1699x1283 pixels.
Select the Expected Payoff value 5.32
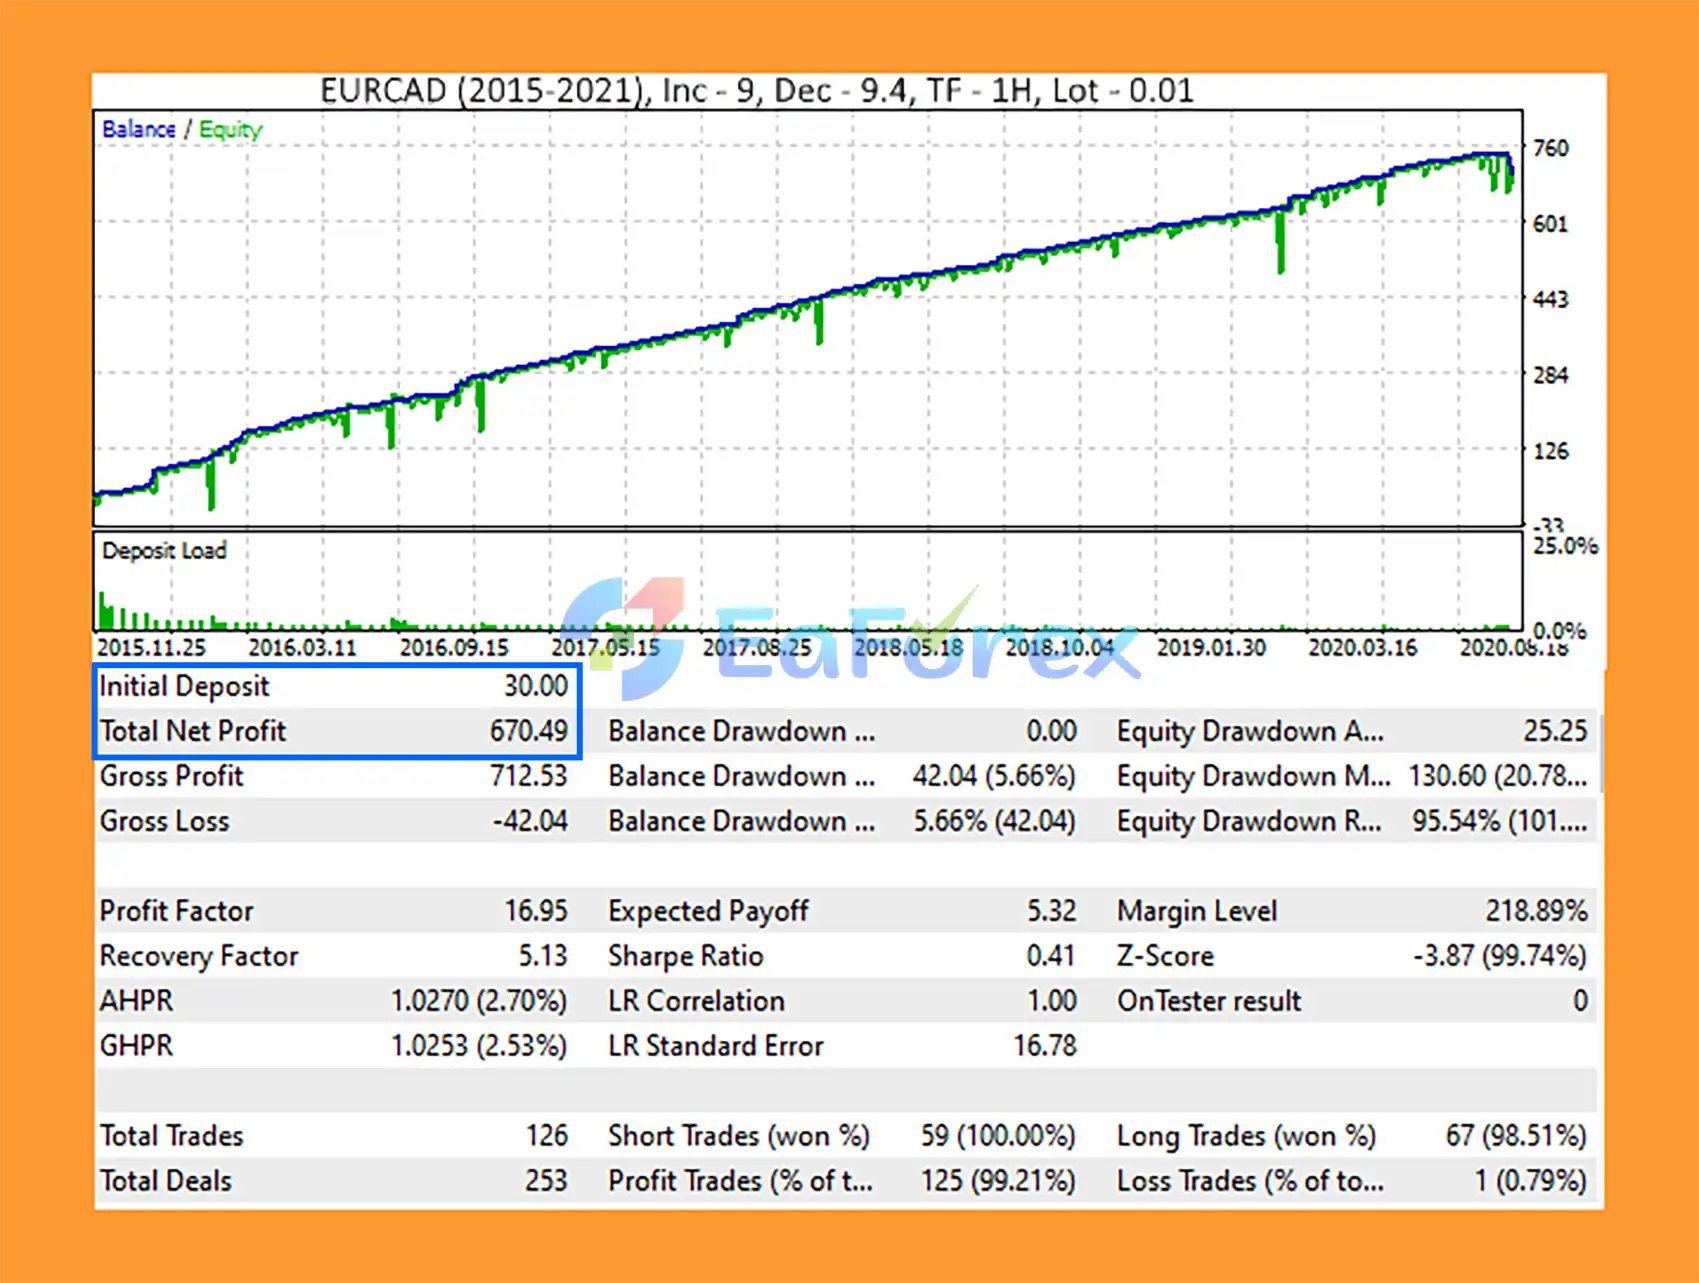tap(1051, 911)
